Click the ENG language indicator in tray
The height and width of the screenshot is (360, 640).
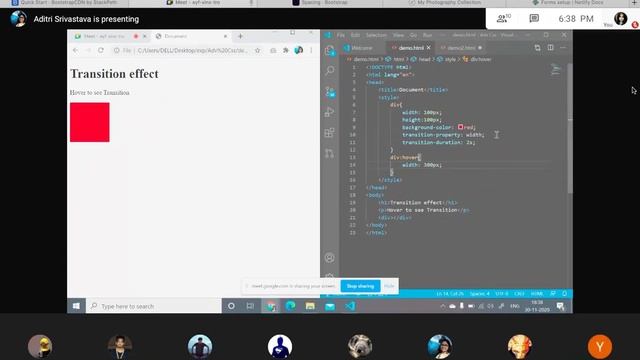(515, 306)
